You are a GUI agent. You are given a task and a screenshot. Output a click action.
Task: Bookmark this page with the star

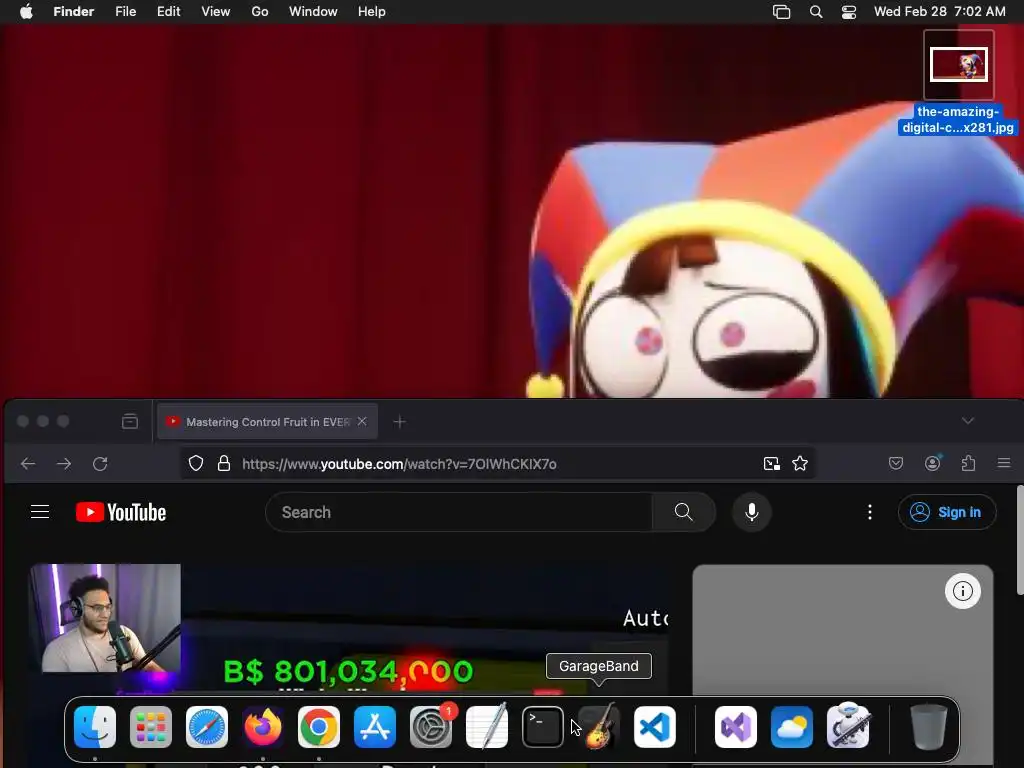point(800,464)
